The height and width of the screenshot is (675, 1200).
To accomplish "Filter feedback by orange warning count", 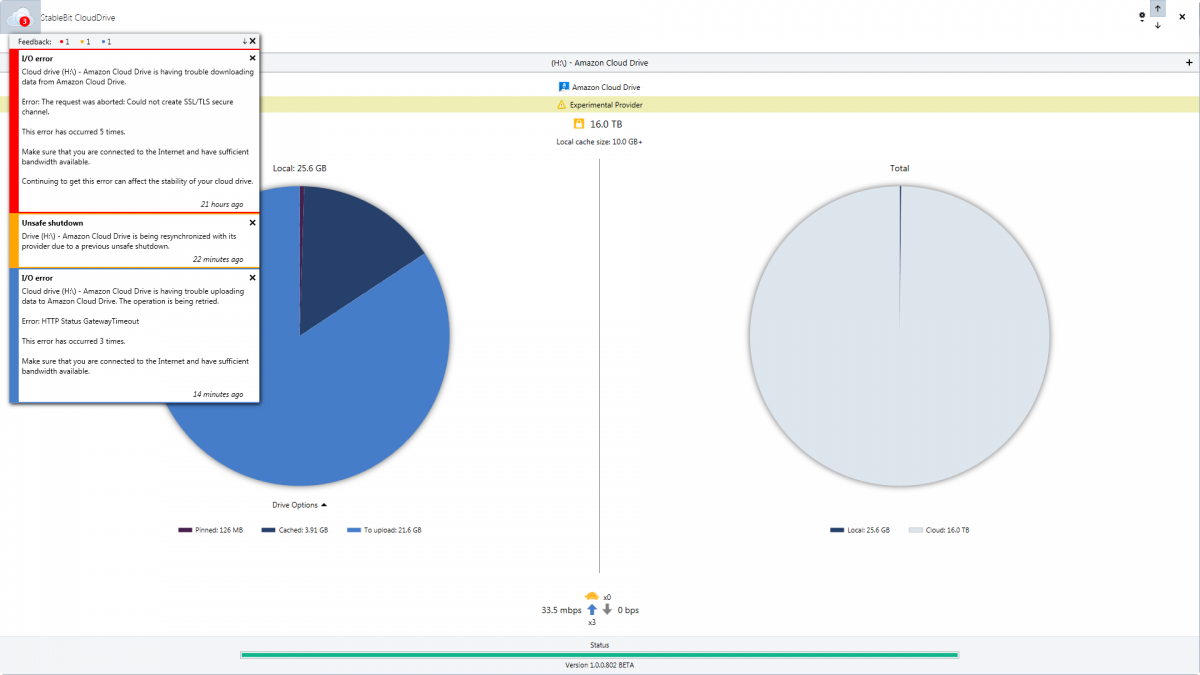I will click(85, 42).
